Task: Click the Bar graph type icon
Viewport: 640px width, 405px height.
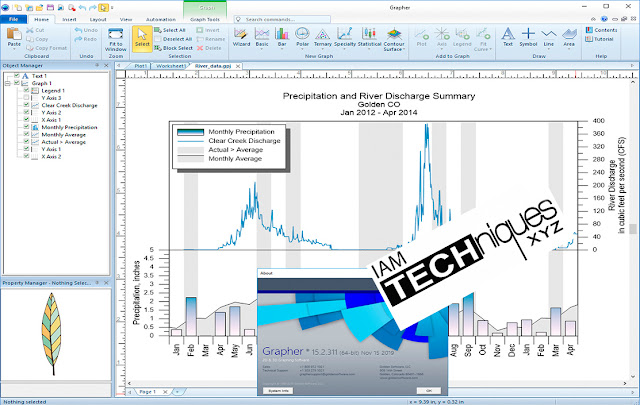Action: tap(282, 33)
